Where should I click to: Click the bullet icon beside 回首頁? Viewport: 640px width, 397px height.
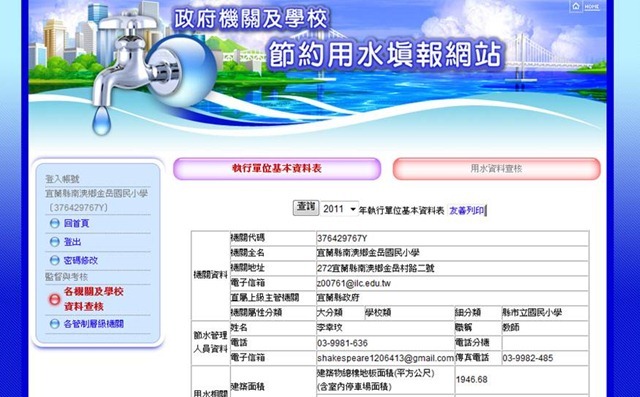[x=54, y=224]
